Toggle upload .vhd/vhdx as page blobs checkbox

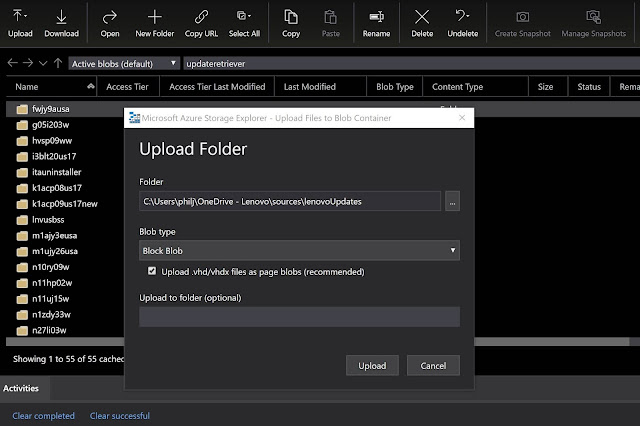pyautogui.click(x=152, y=271)
